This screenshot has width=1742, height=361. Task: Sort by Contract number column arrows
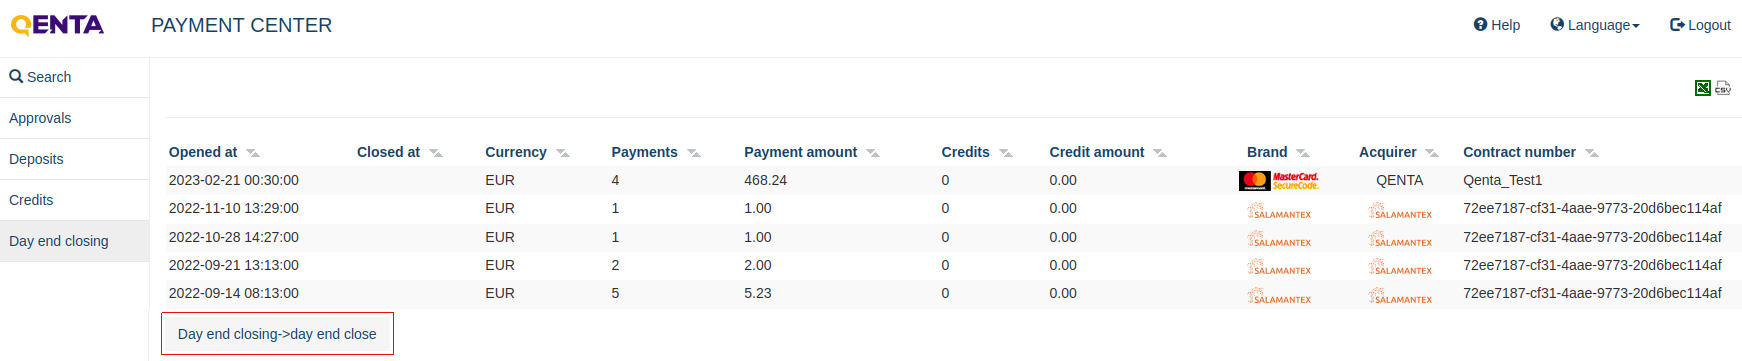pos(1592,153)
